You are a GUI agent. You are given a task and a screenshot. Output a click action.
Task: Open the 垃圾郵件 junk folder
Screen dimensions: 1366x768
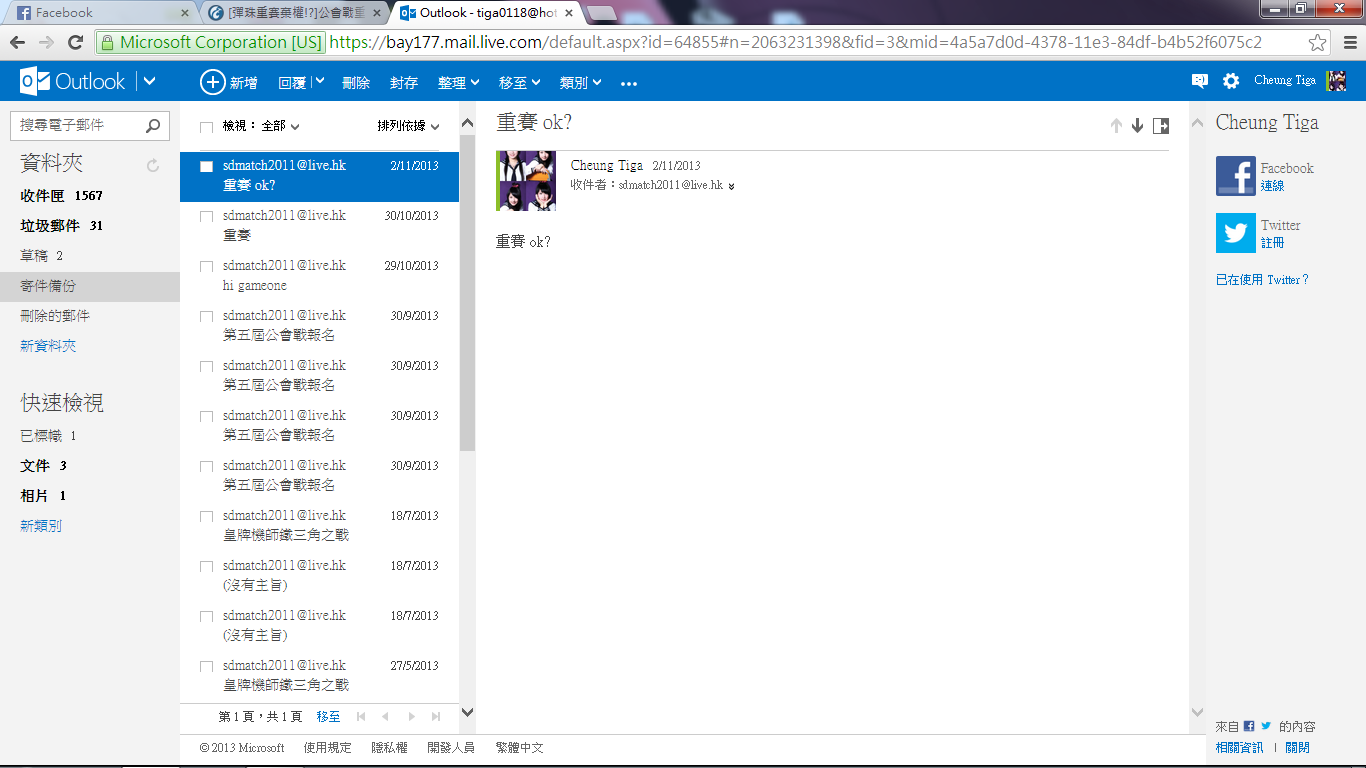pos(62,226)
